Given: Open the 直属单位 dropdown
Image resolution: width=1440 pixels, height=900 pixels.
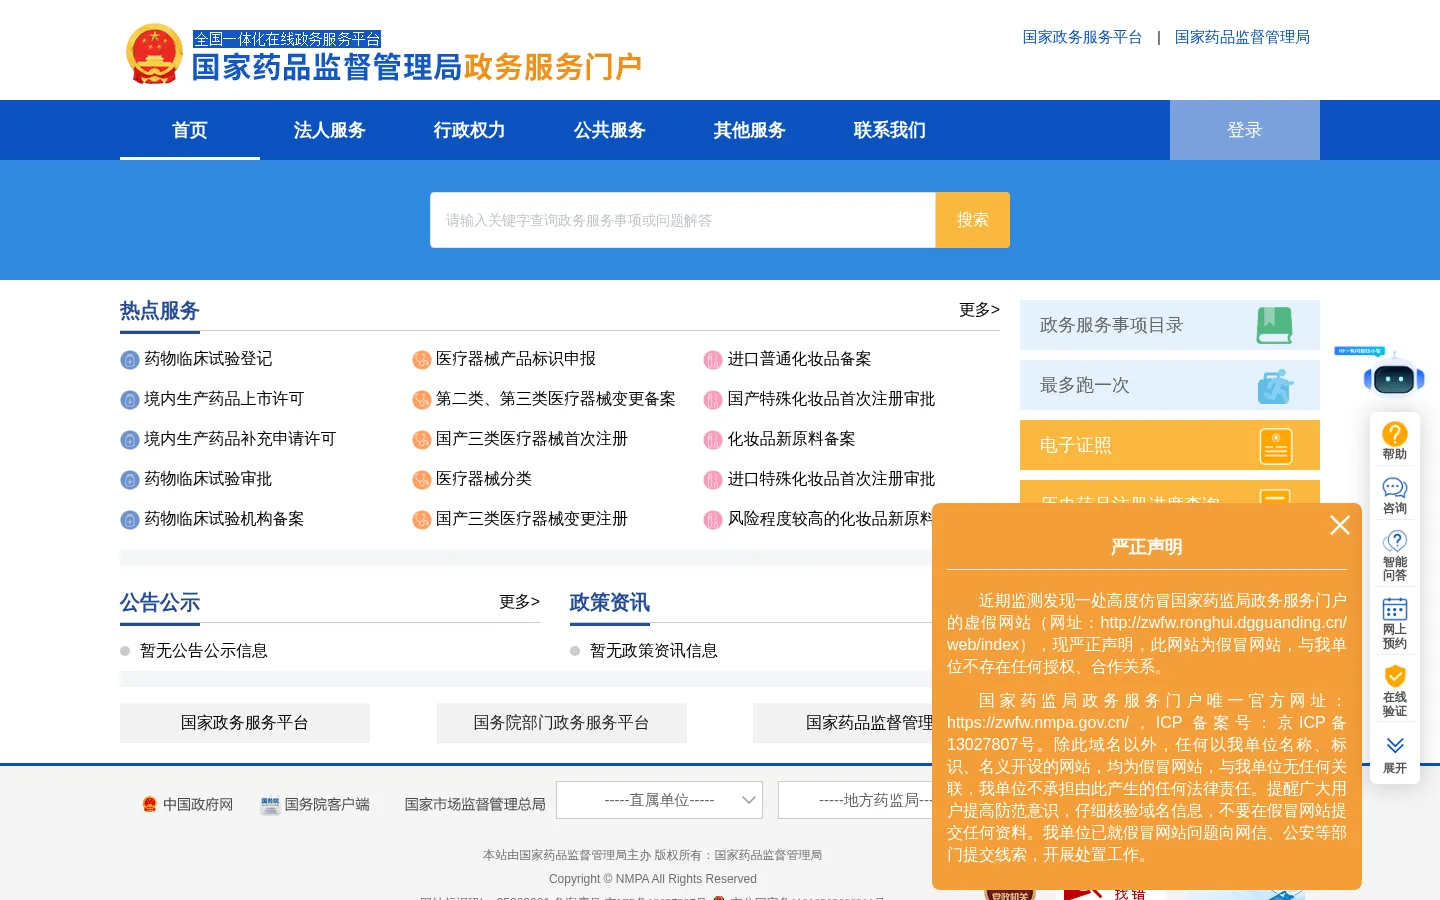Looking at the screenshot, I should coord(660,800).
